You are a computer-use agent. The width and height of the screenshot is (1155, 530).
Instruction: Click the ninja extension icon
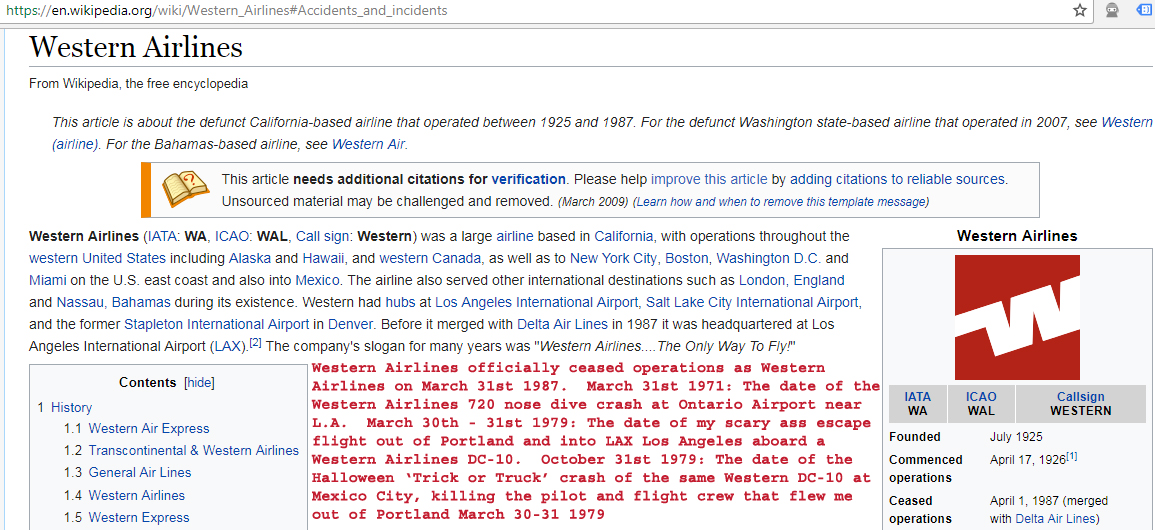1111,11
